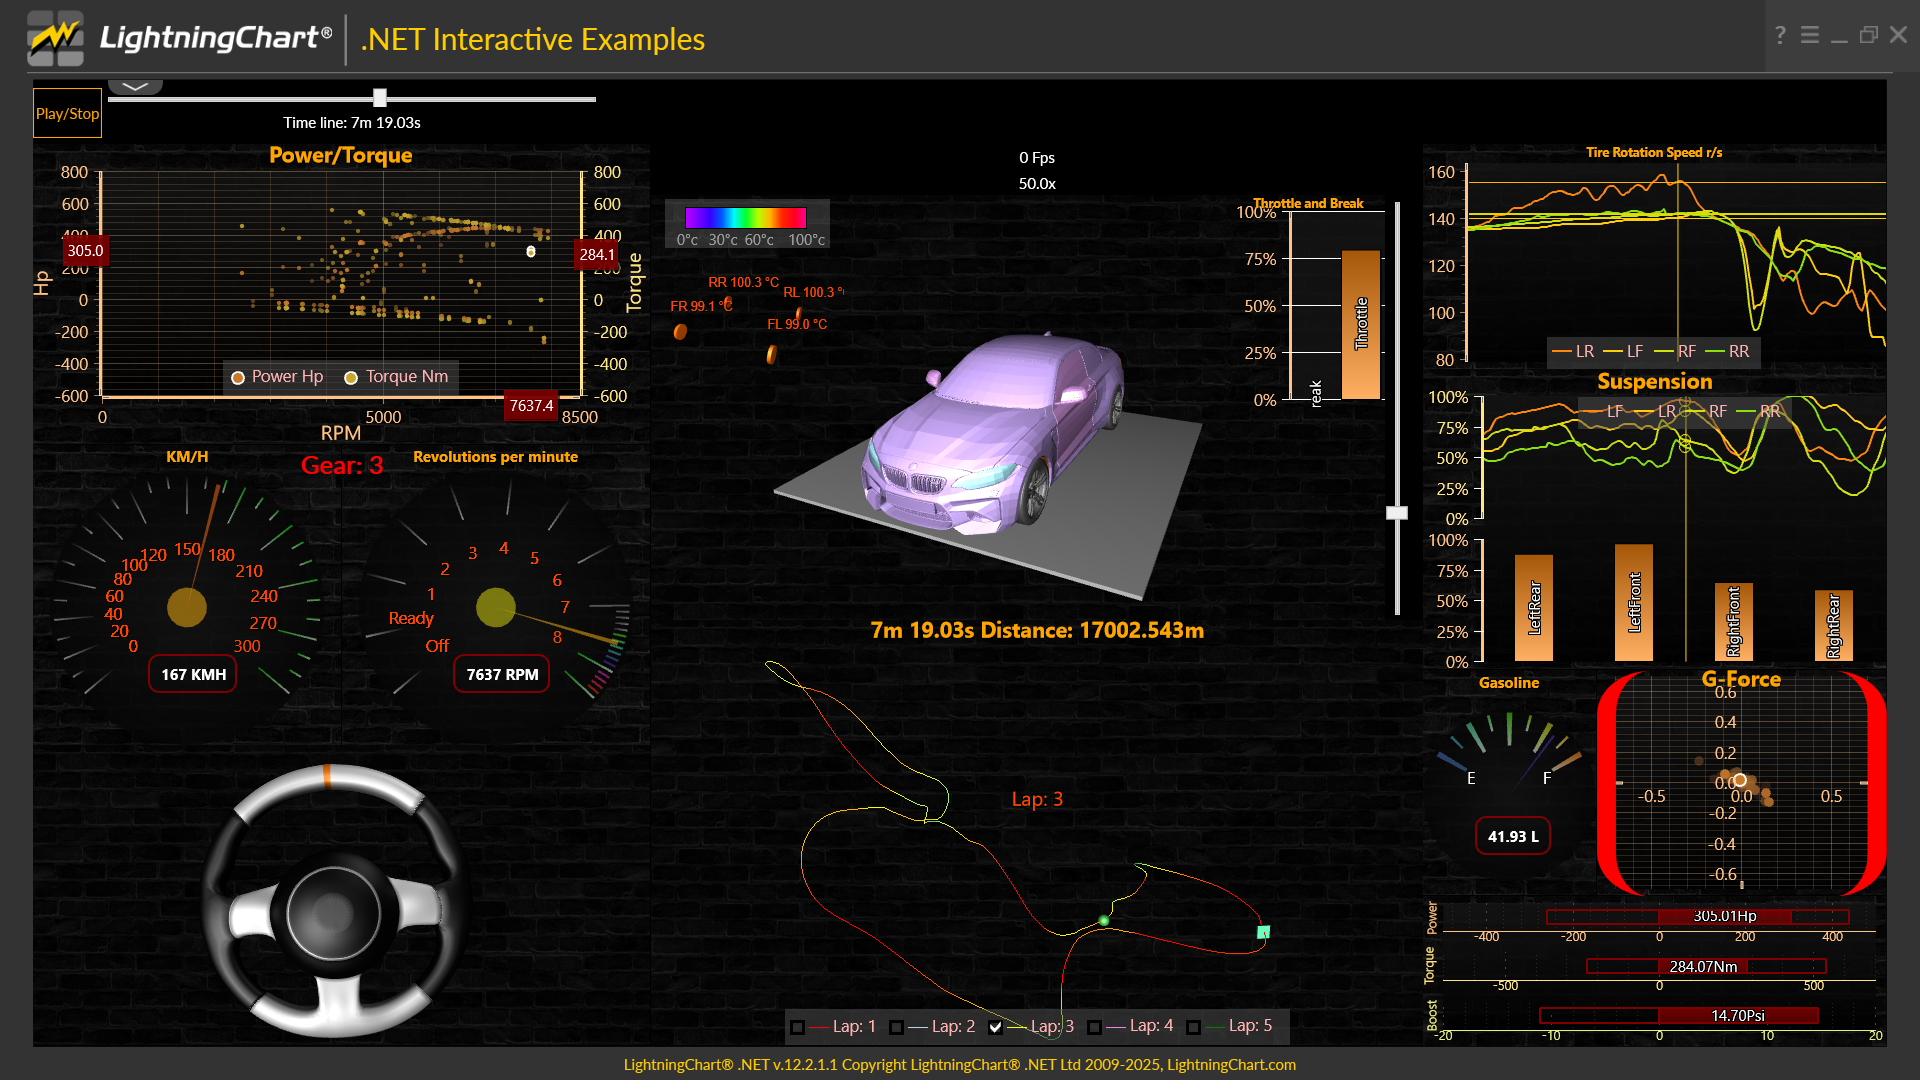Viewport: 1920px width, 1080px height.
Task: Expand the collapsed top panel chevron
Action: pos(135,87)
